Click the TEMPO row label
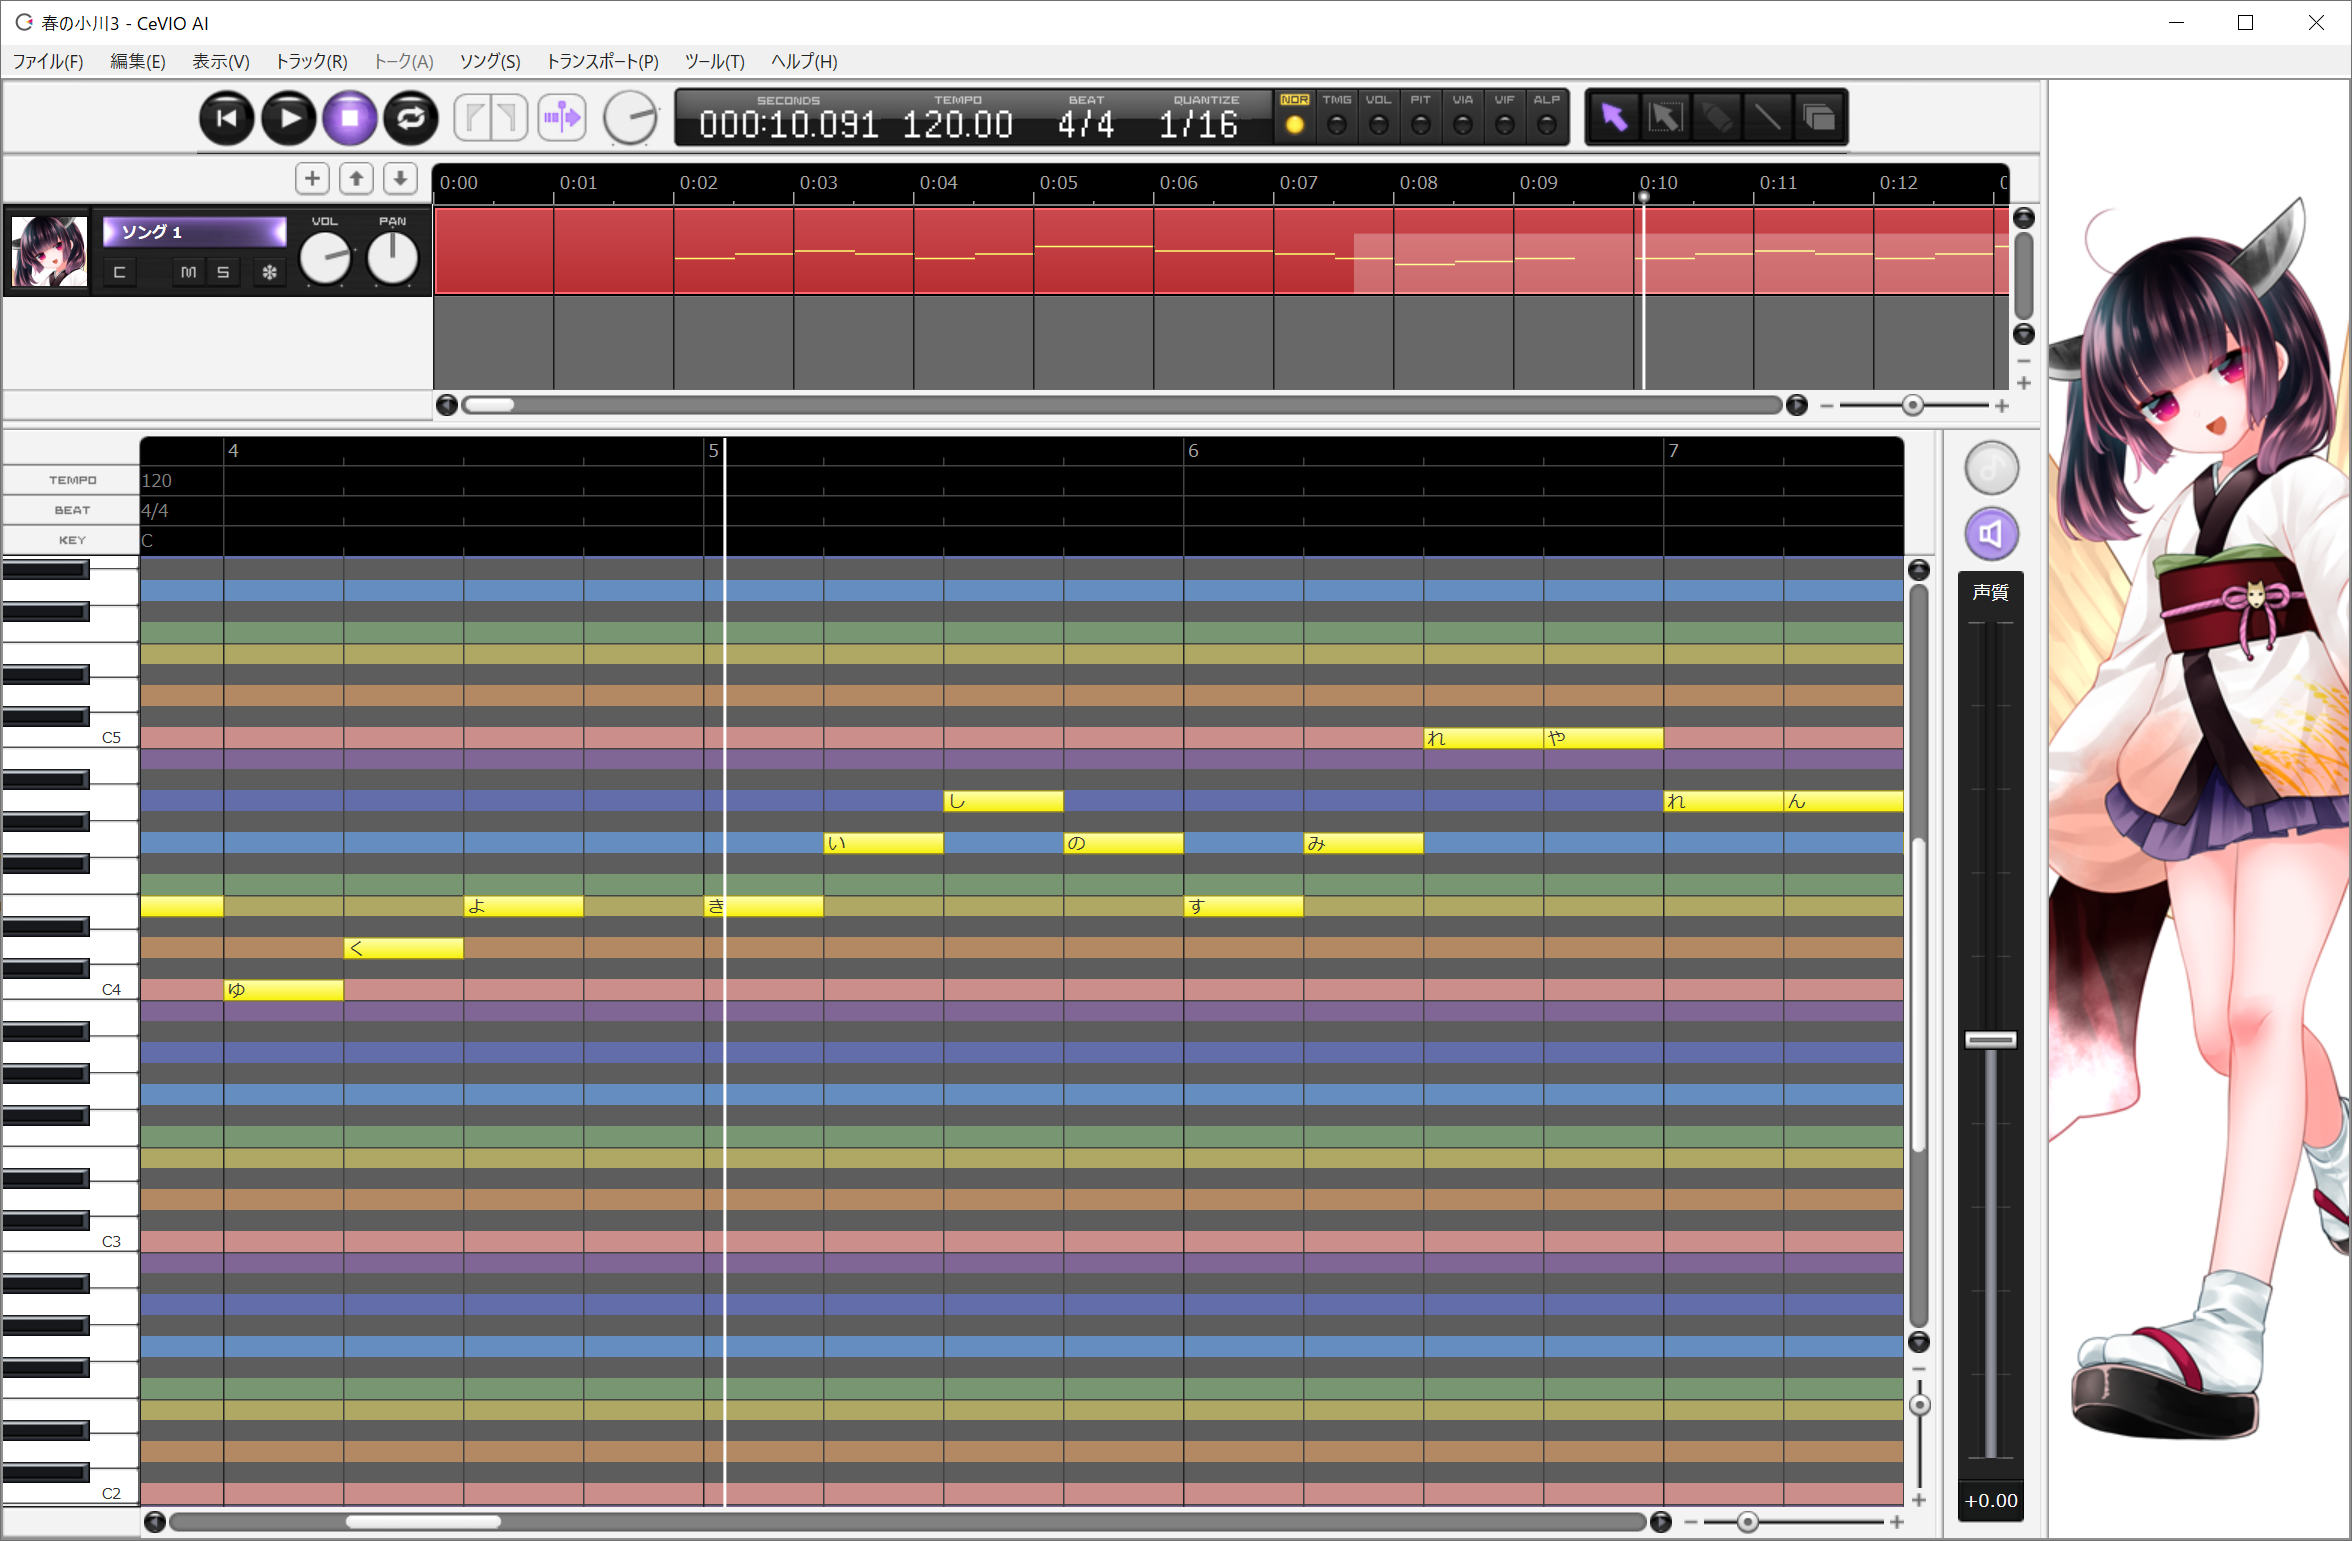Screen dimensions: 2352x1541 [x=72, y=480]
